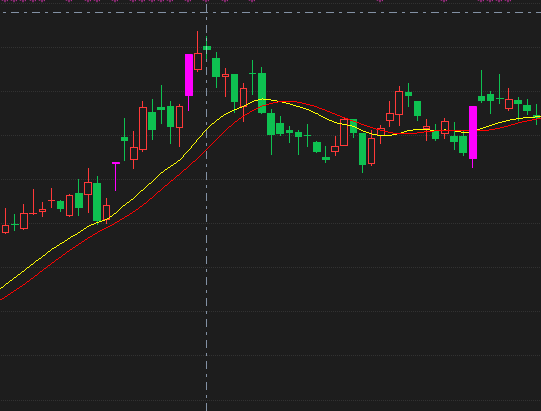Click the horizontal dashed line atop the chart
Viewport: 541px width, 411px height.
click(x=270, y=12)
